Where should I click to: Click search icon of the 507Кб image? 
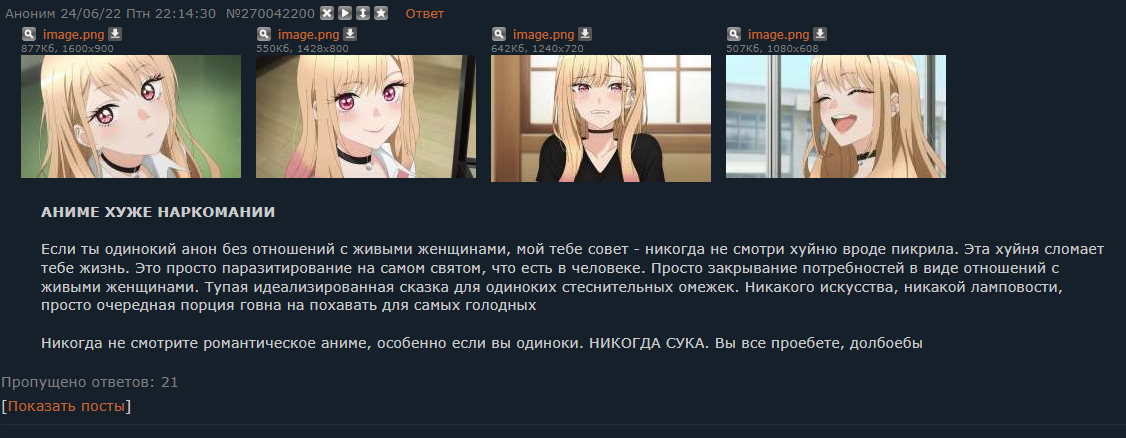tap(733, 34)
